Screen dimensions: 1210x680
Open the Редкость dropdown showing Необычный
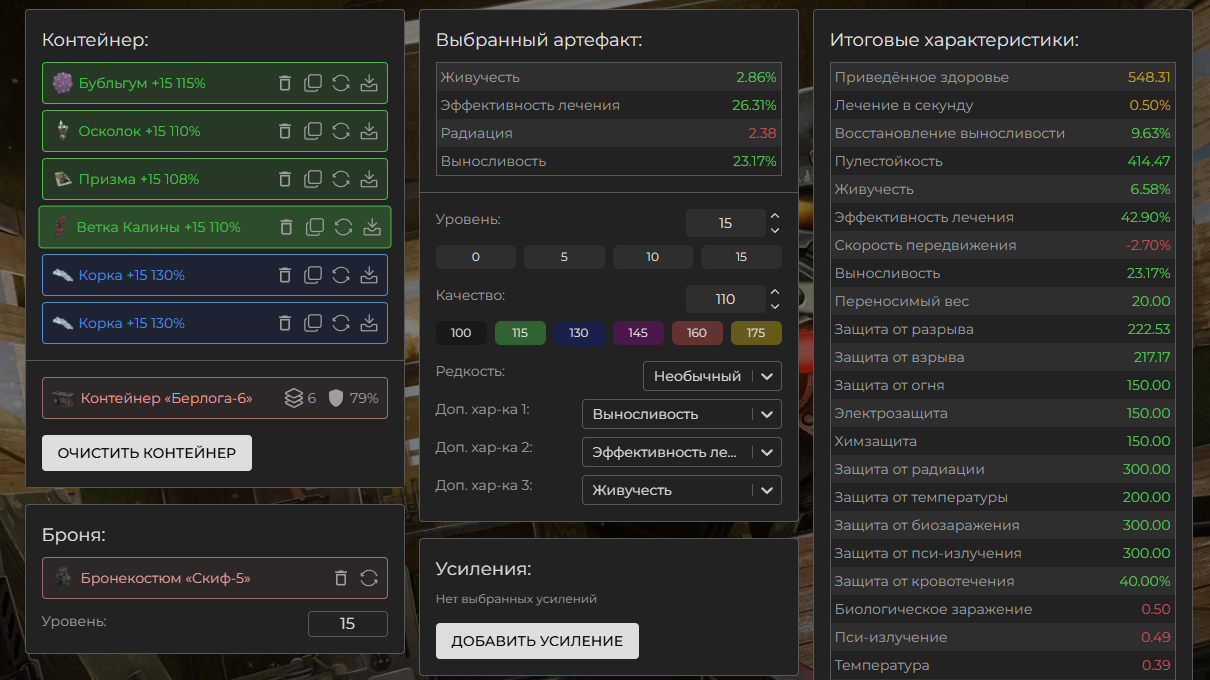pos(712,376)
